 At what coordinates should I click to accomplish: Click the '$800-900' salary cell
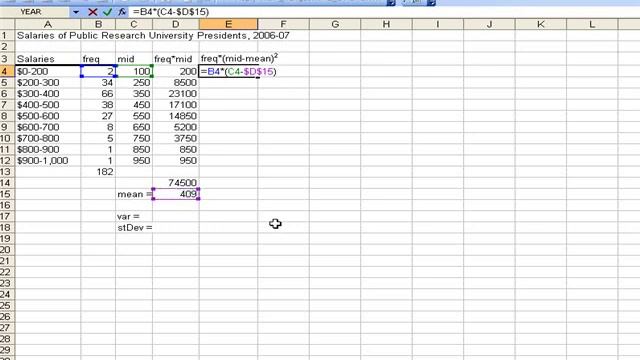pos(48,149)
